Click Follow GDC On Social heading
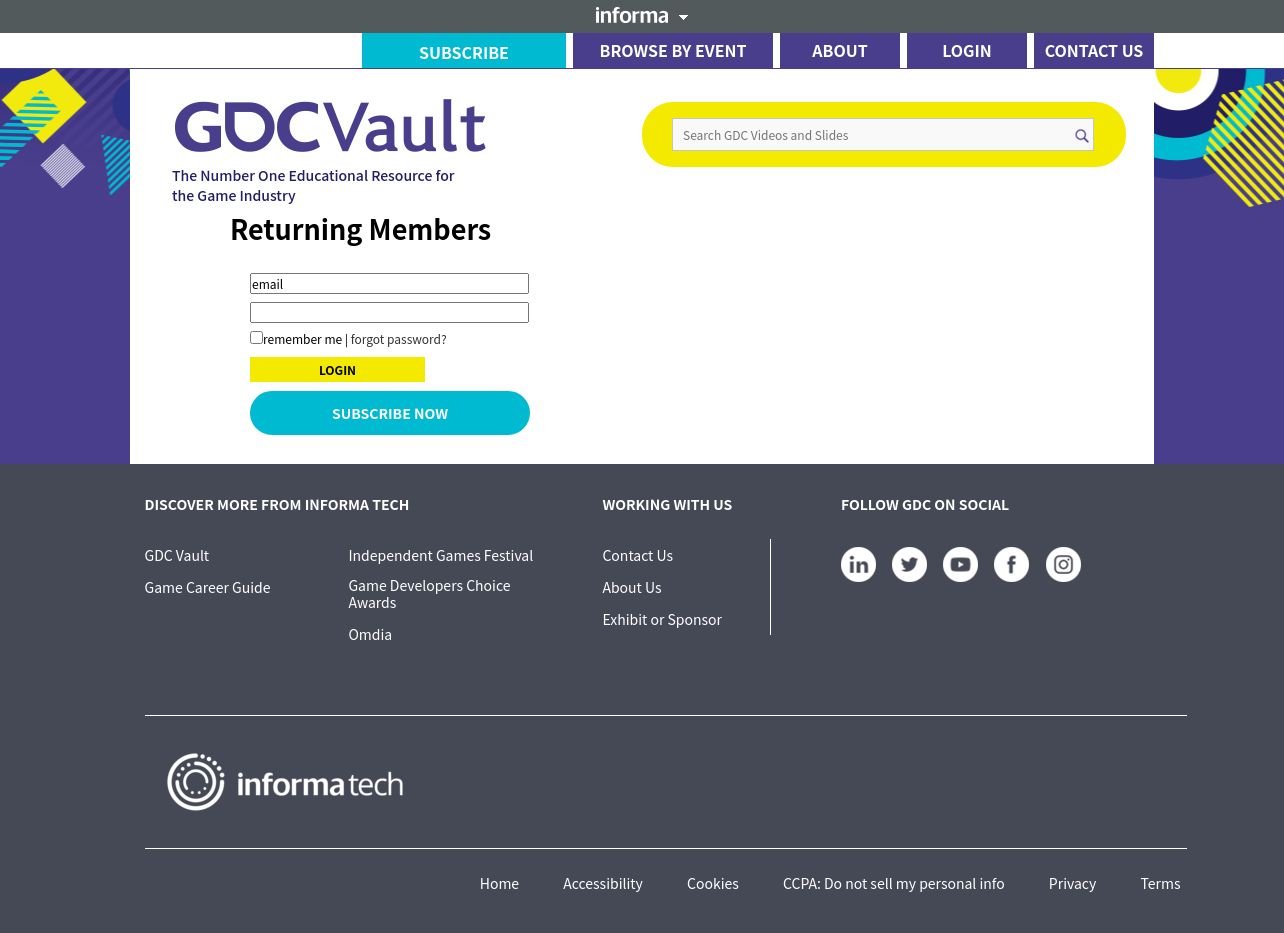The height and width of the screenshot is (933, 1284). coord(925,504)
